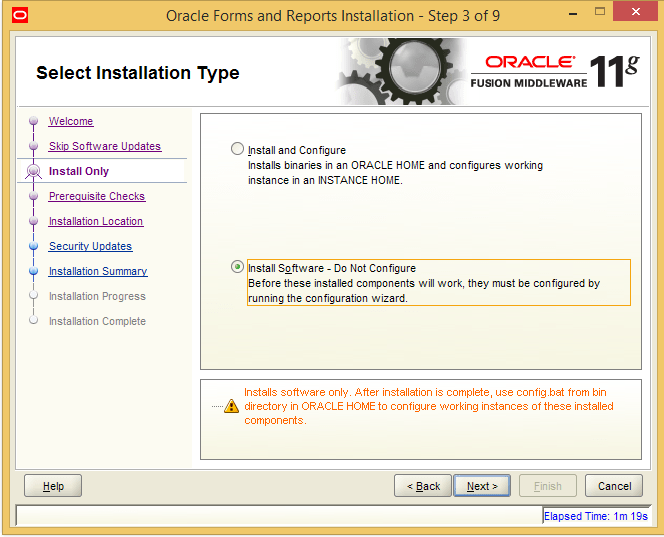664x537 pixels.
Task: Cancel the installation
Action: coord(614,486)
